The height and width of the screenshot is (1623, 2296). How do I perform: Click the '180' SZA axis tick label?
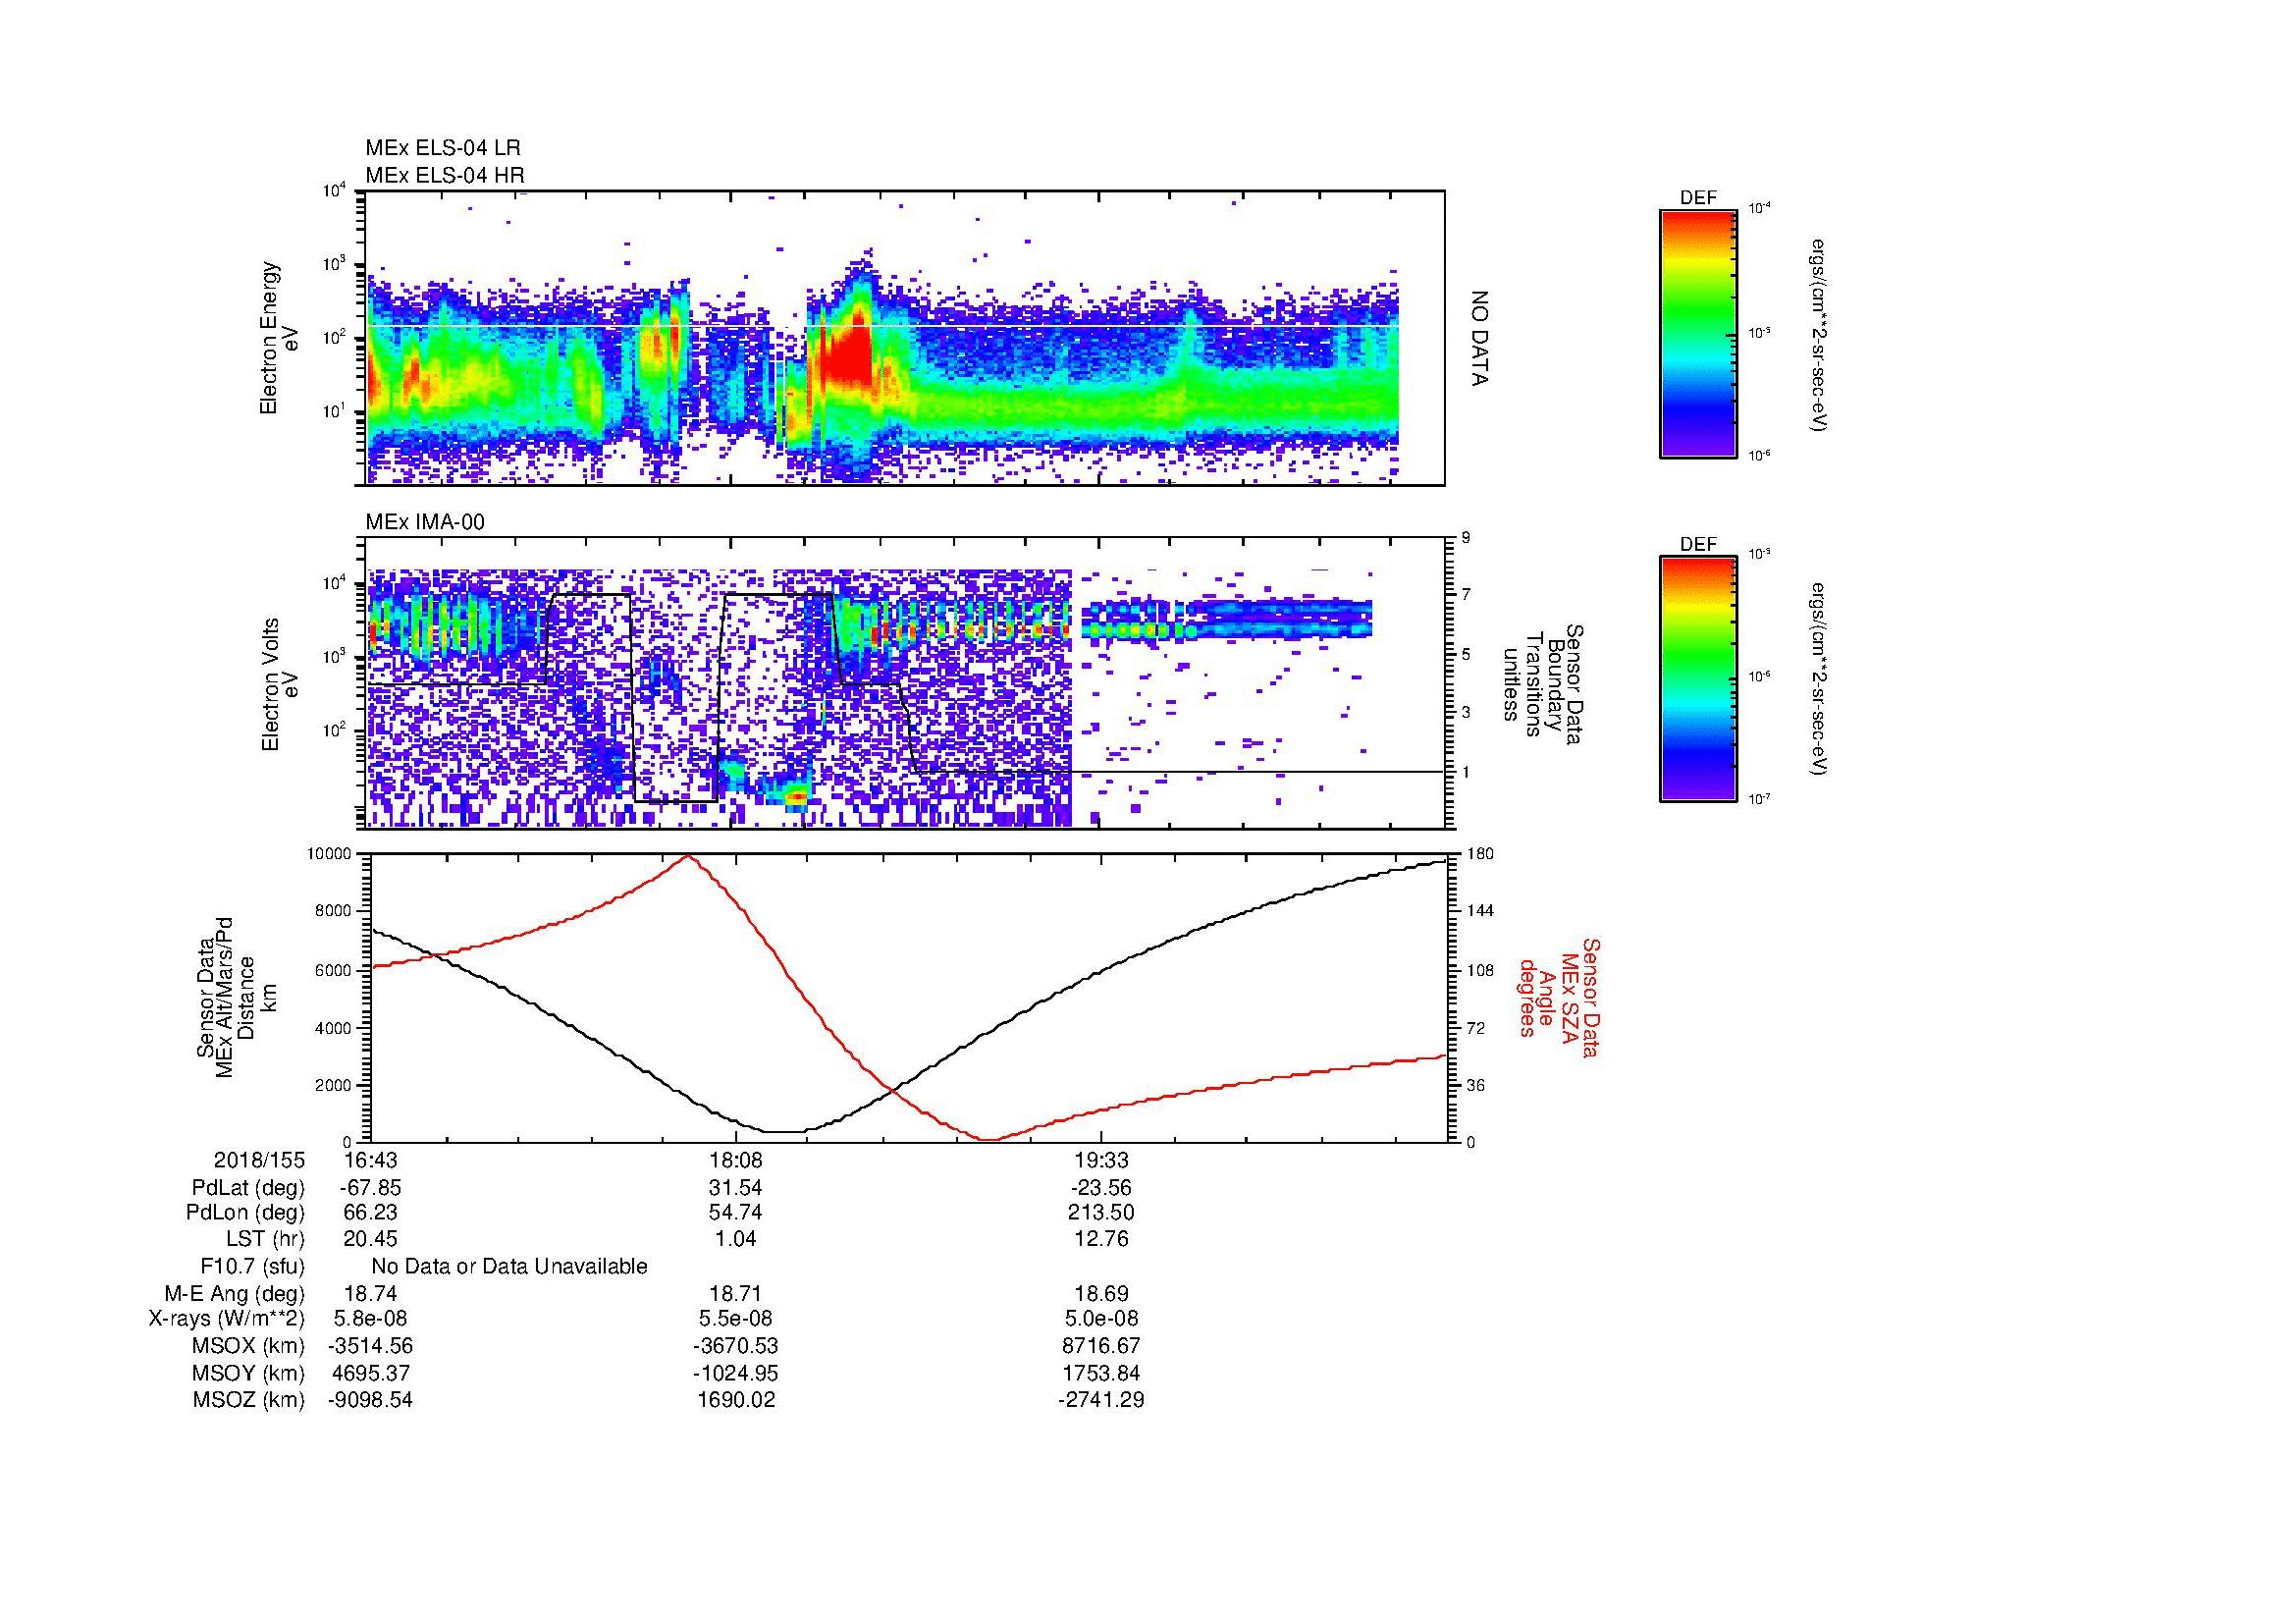(1479, 854)
